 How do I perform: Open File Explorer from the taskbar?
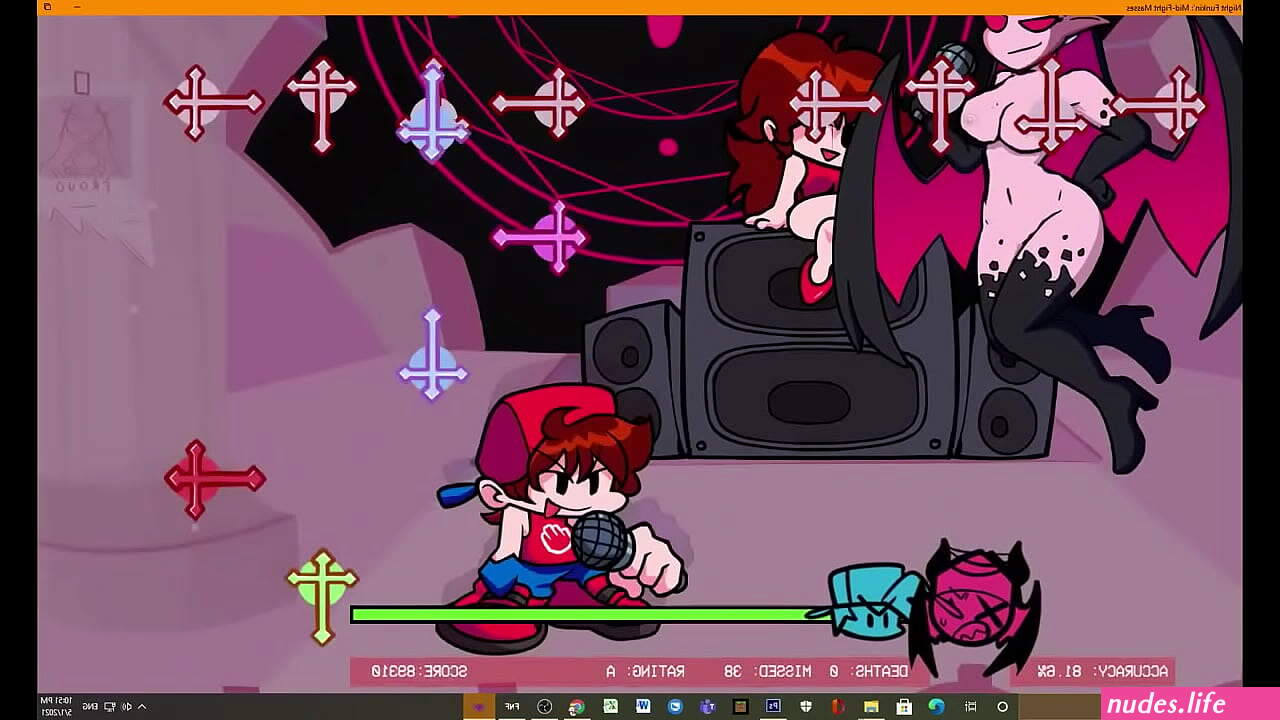tap(871, 707)
